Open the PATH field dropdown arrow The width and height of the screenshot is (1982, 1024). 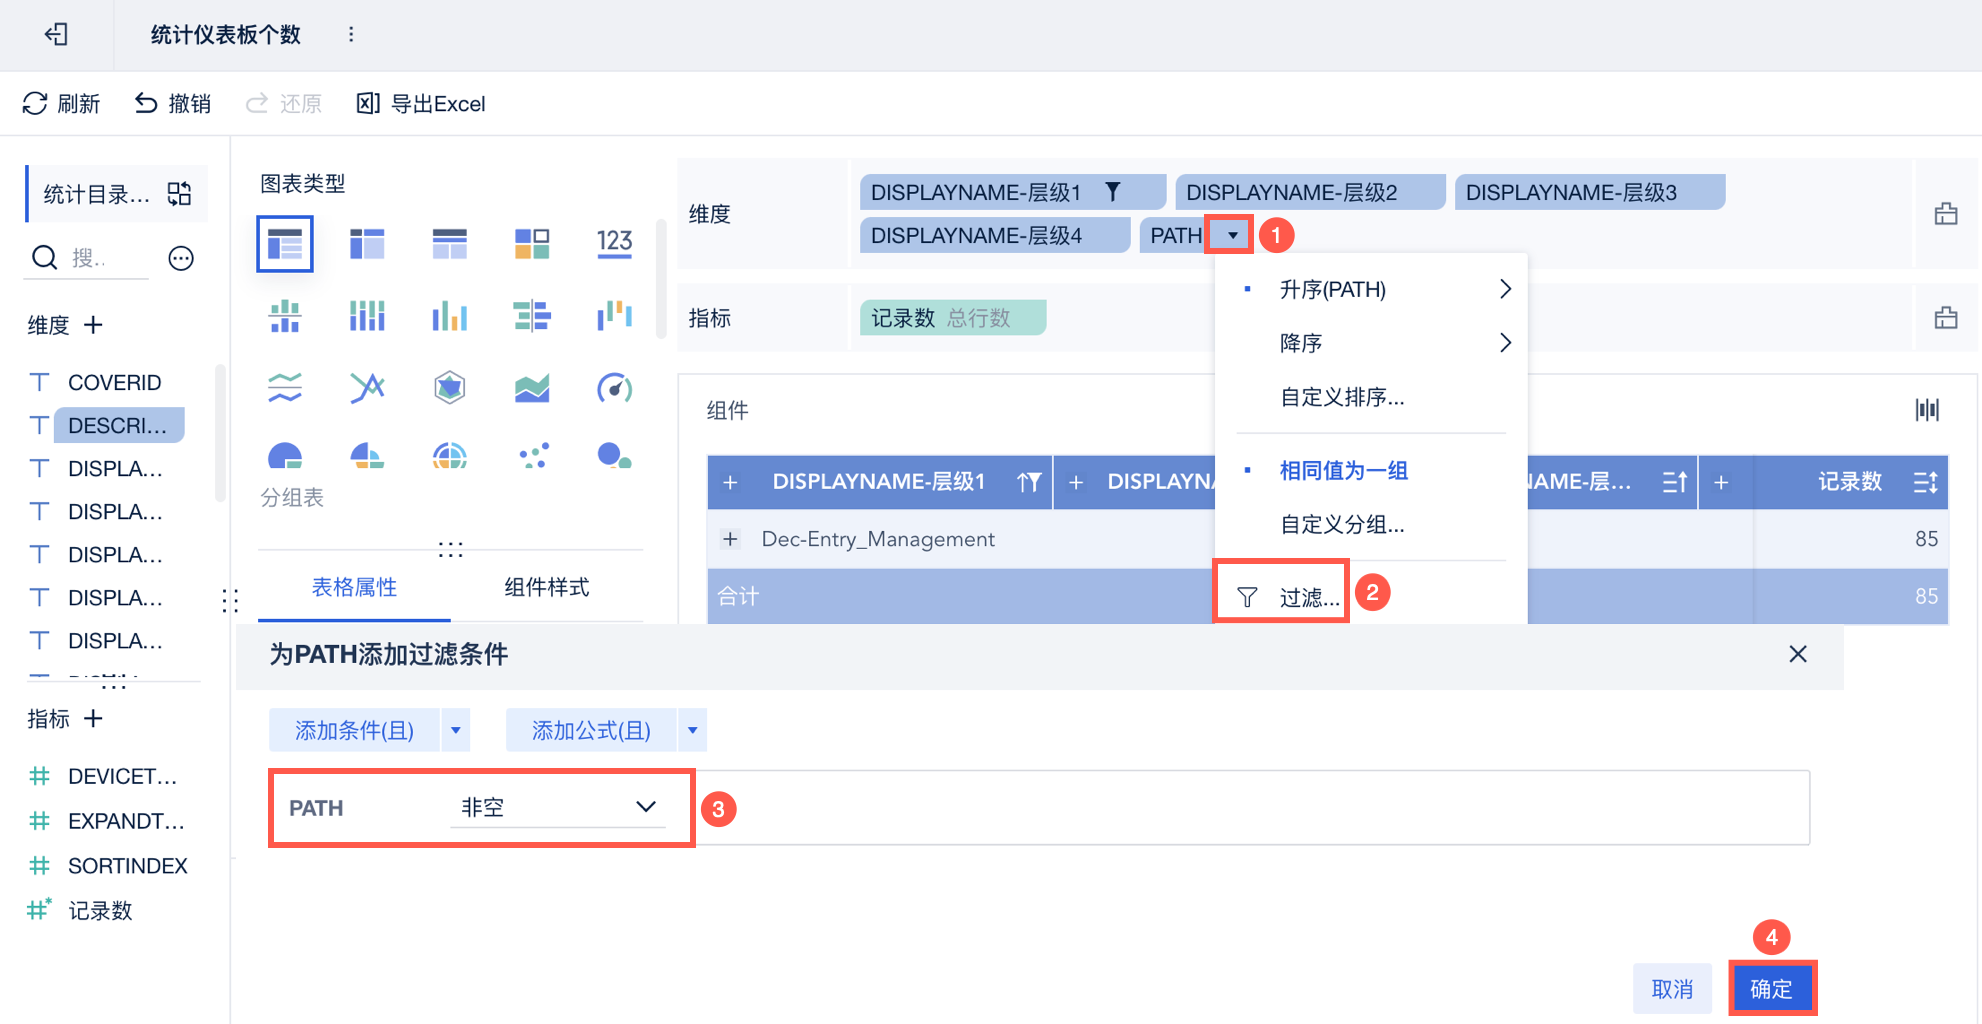pos(1233,236)
